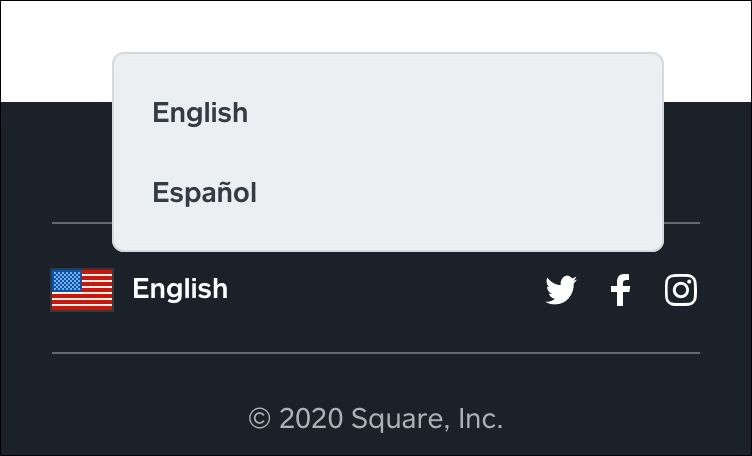Click empty space inside the language popup panel
The width and height of the screenshot is (752, 456).
tap(456, 151)
